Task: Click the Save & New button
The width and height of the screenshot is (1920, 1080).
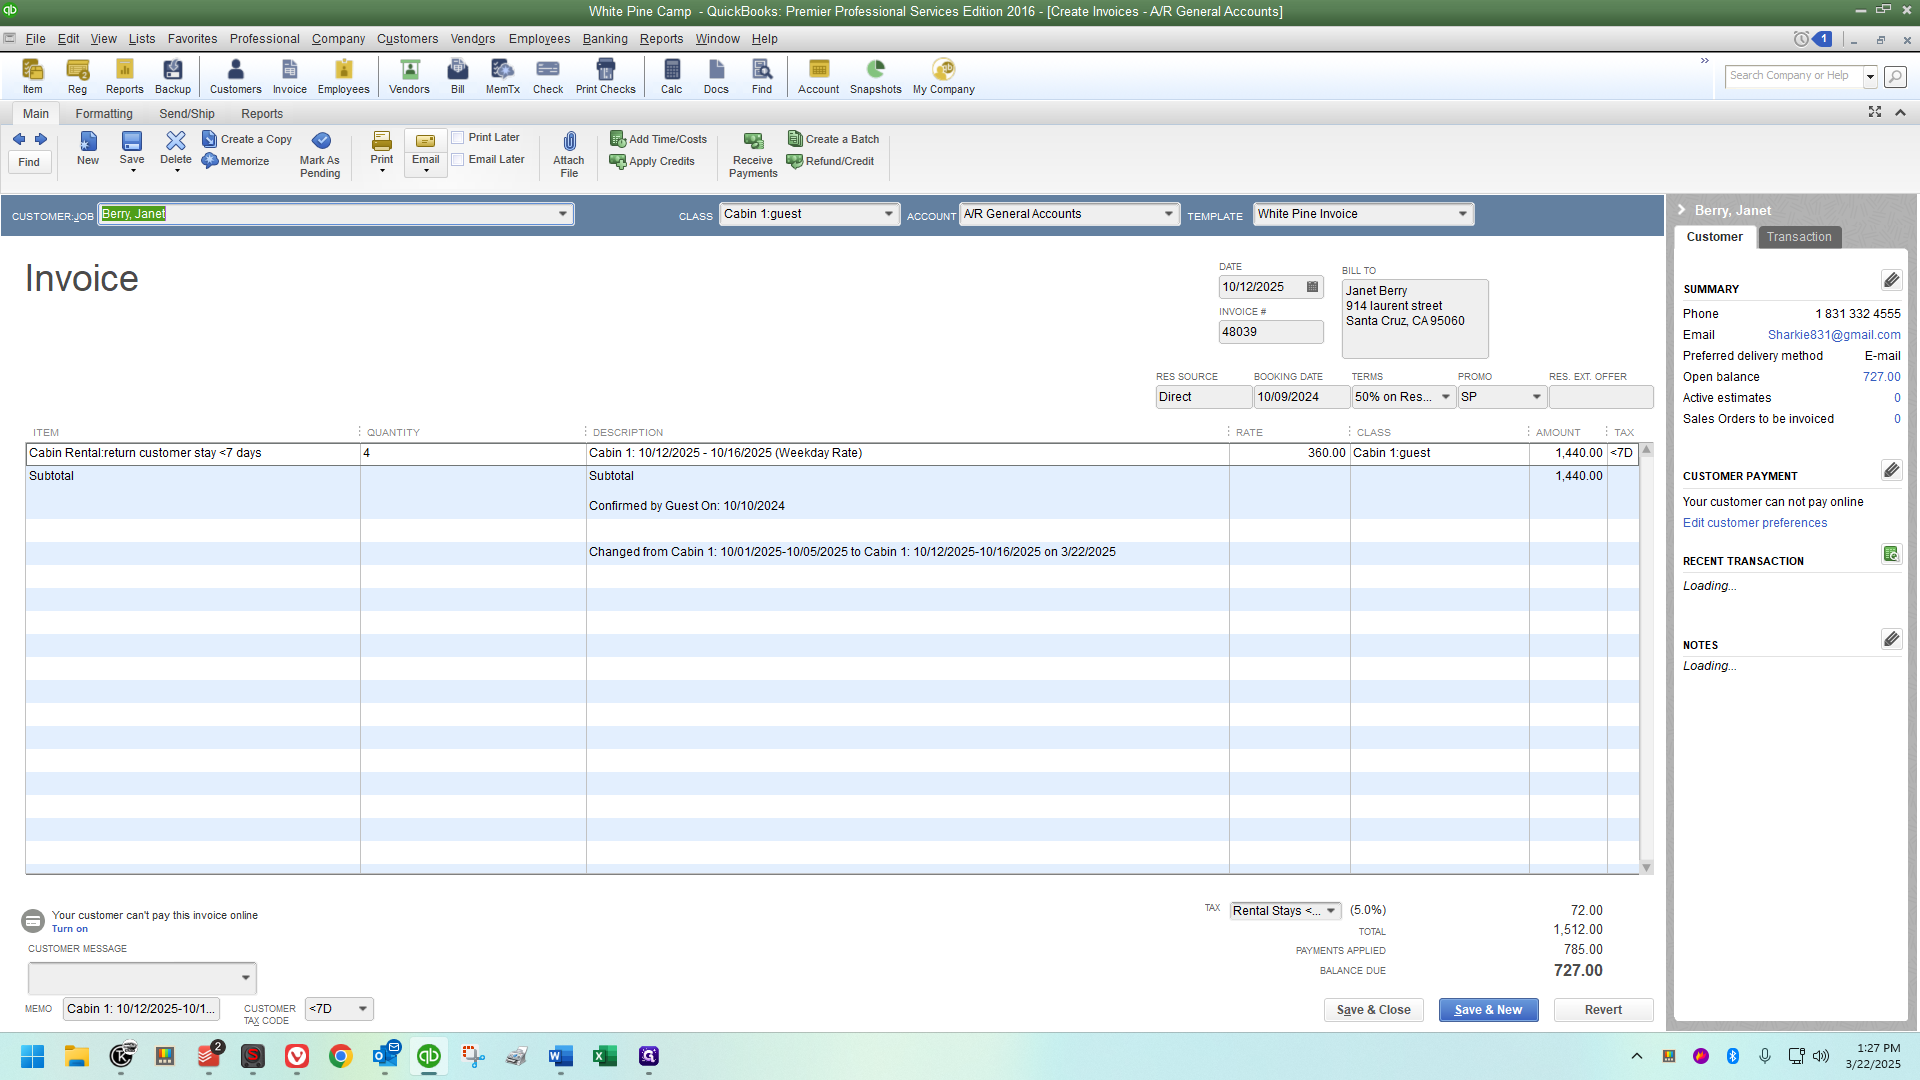Action: coord(1488,1010)
